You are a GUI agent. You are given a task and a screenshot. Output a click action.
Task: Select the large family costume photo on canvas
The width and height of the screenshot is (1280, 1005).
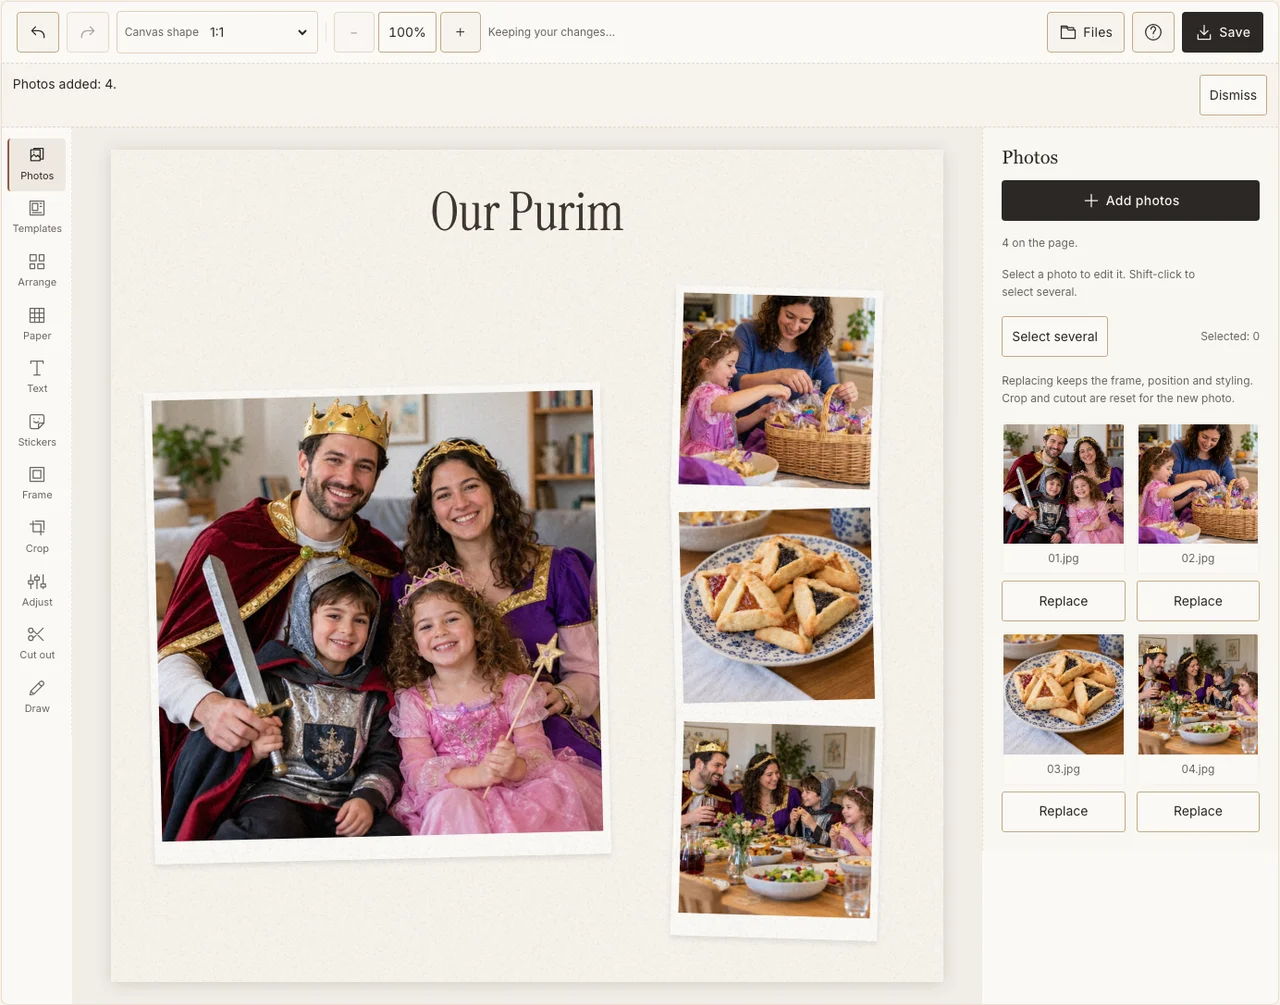(378, 622)
